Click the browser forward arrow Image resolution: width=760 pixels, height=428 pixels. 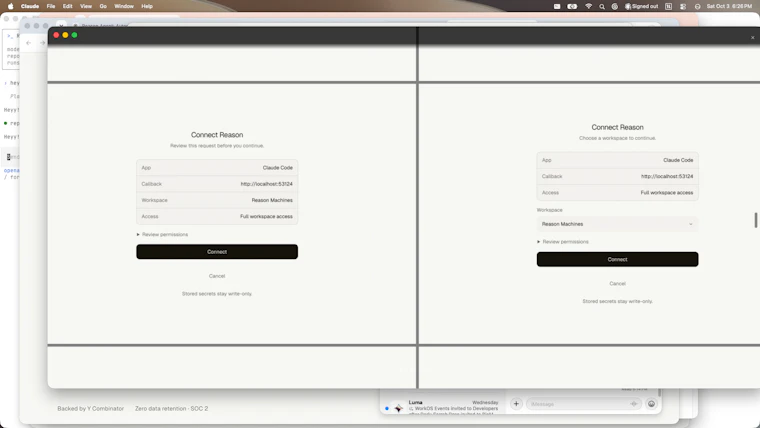(x=43, y=43)
